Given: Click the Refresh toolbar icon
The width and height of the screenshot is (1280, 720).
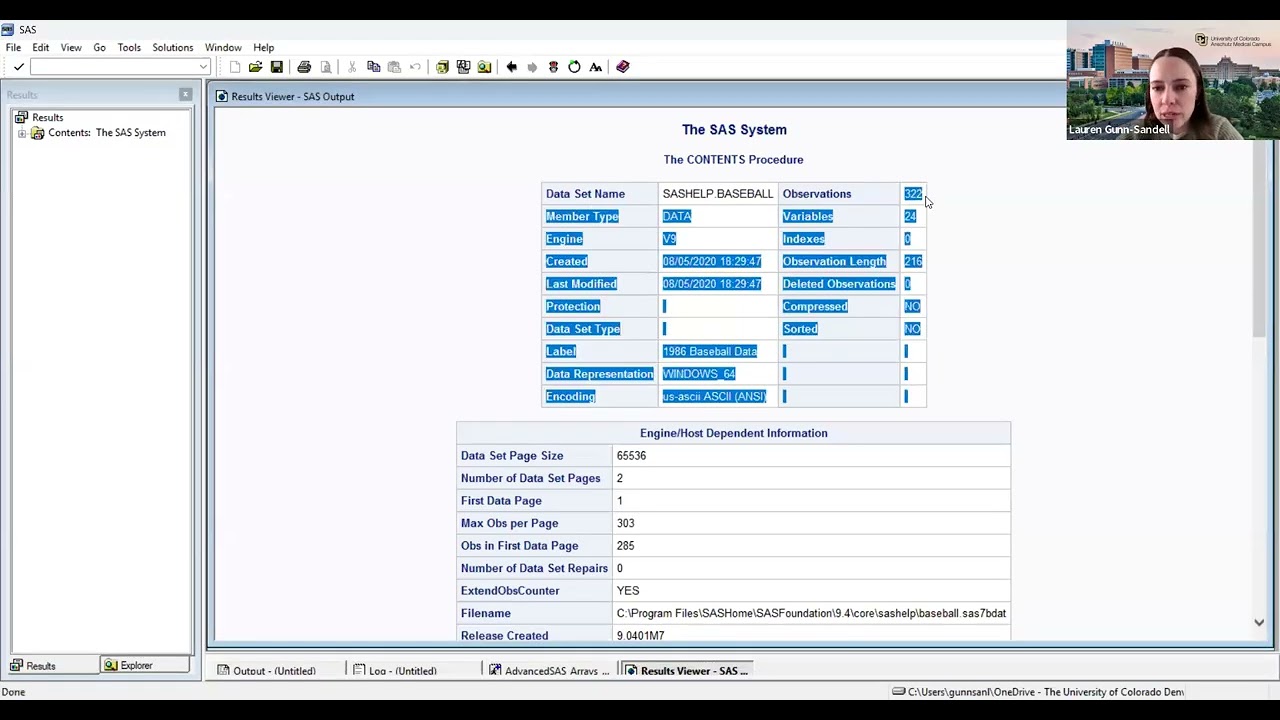Looking at the screenshot, I should point(574,67).
